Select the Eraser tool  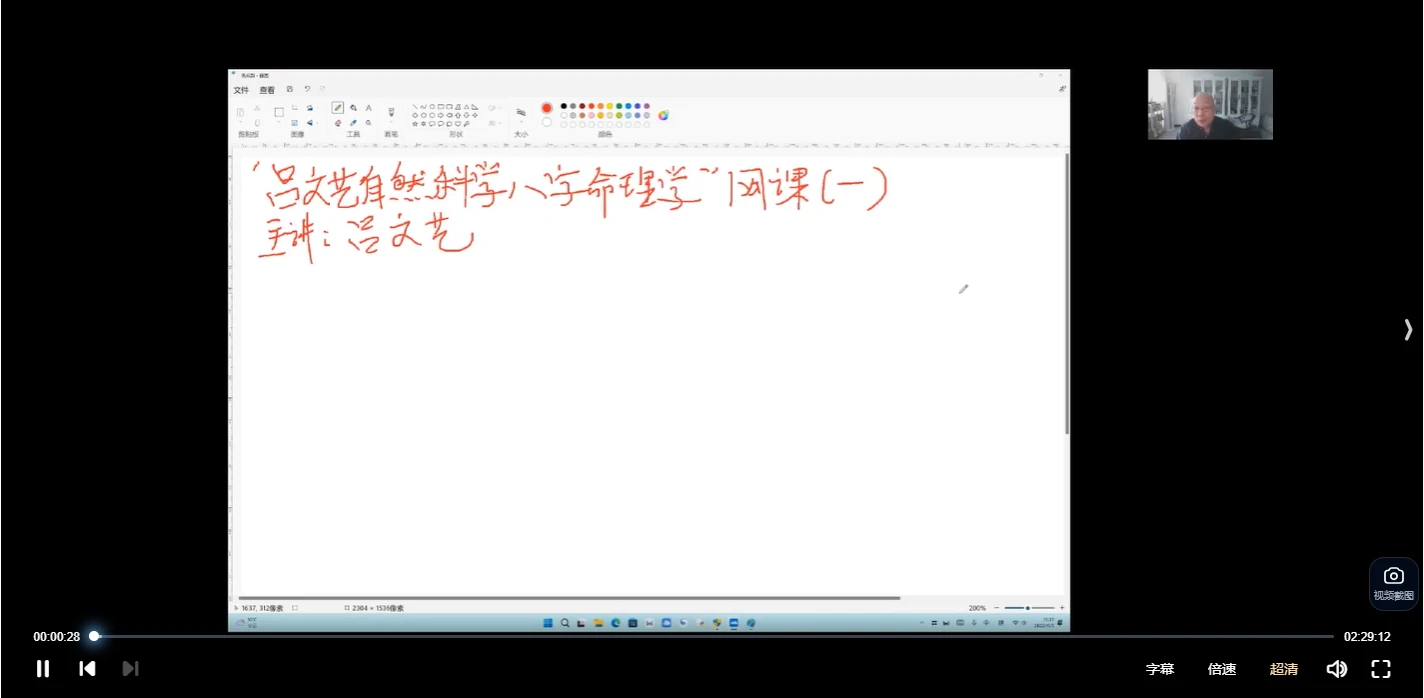click(338, 123)
